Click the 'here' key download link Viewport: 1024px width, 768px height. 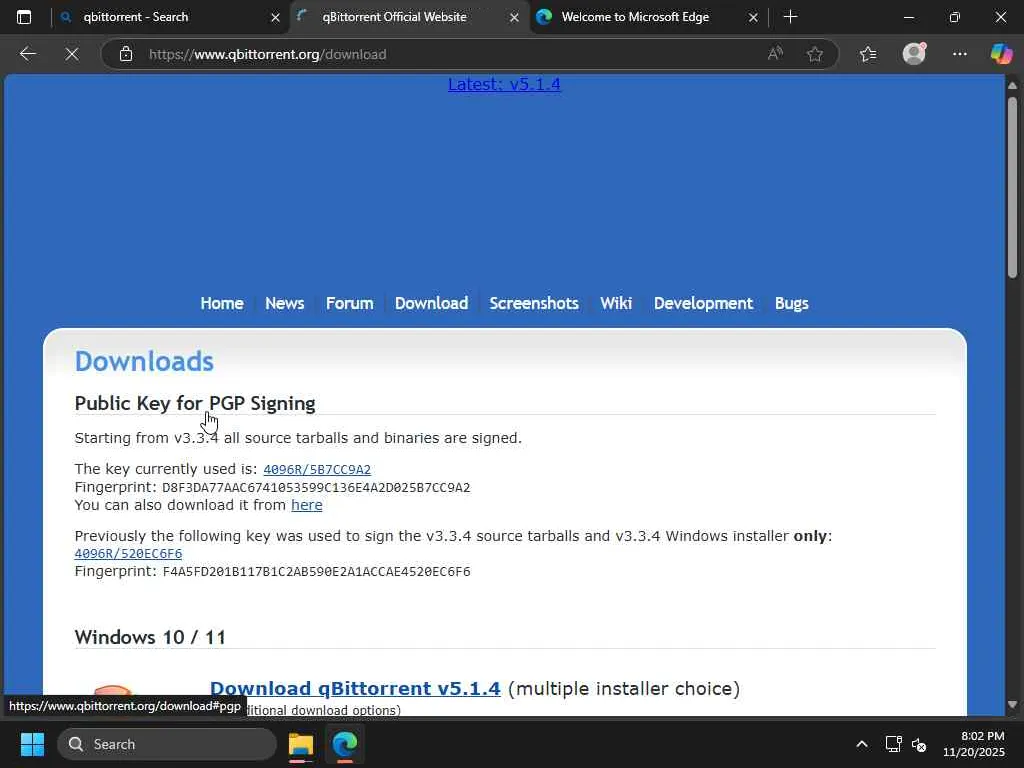(x=307, y=505)
